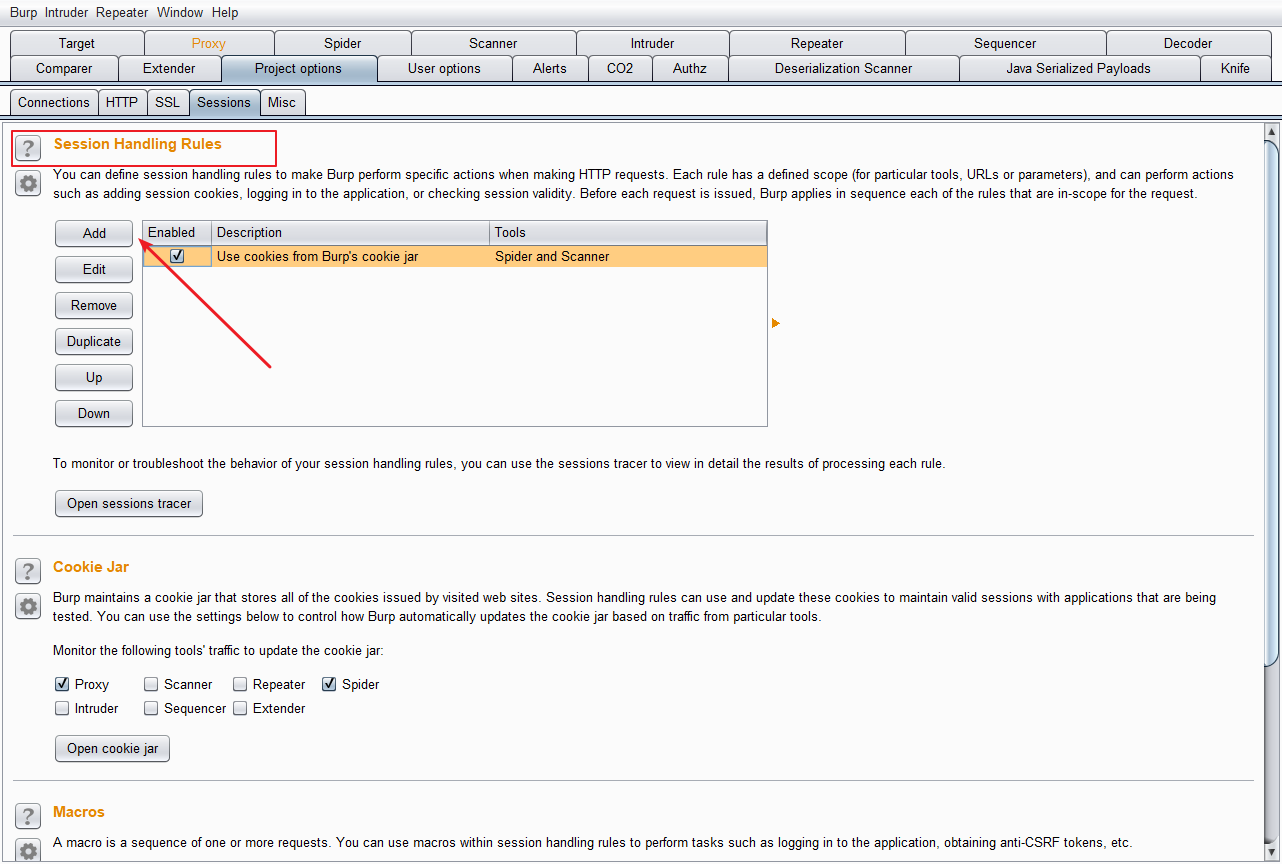This screenshot has height=864, width=1282.
Task: Click the Cookie Jar help question icon
Action: (x=28, y=571)
